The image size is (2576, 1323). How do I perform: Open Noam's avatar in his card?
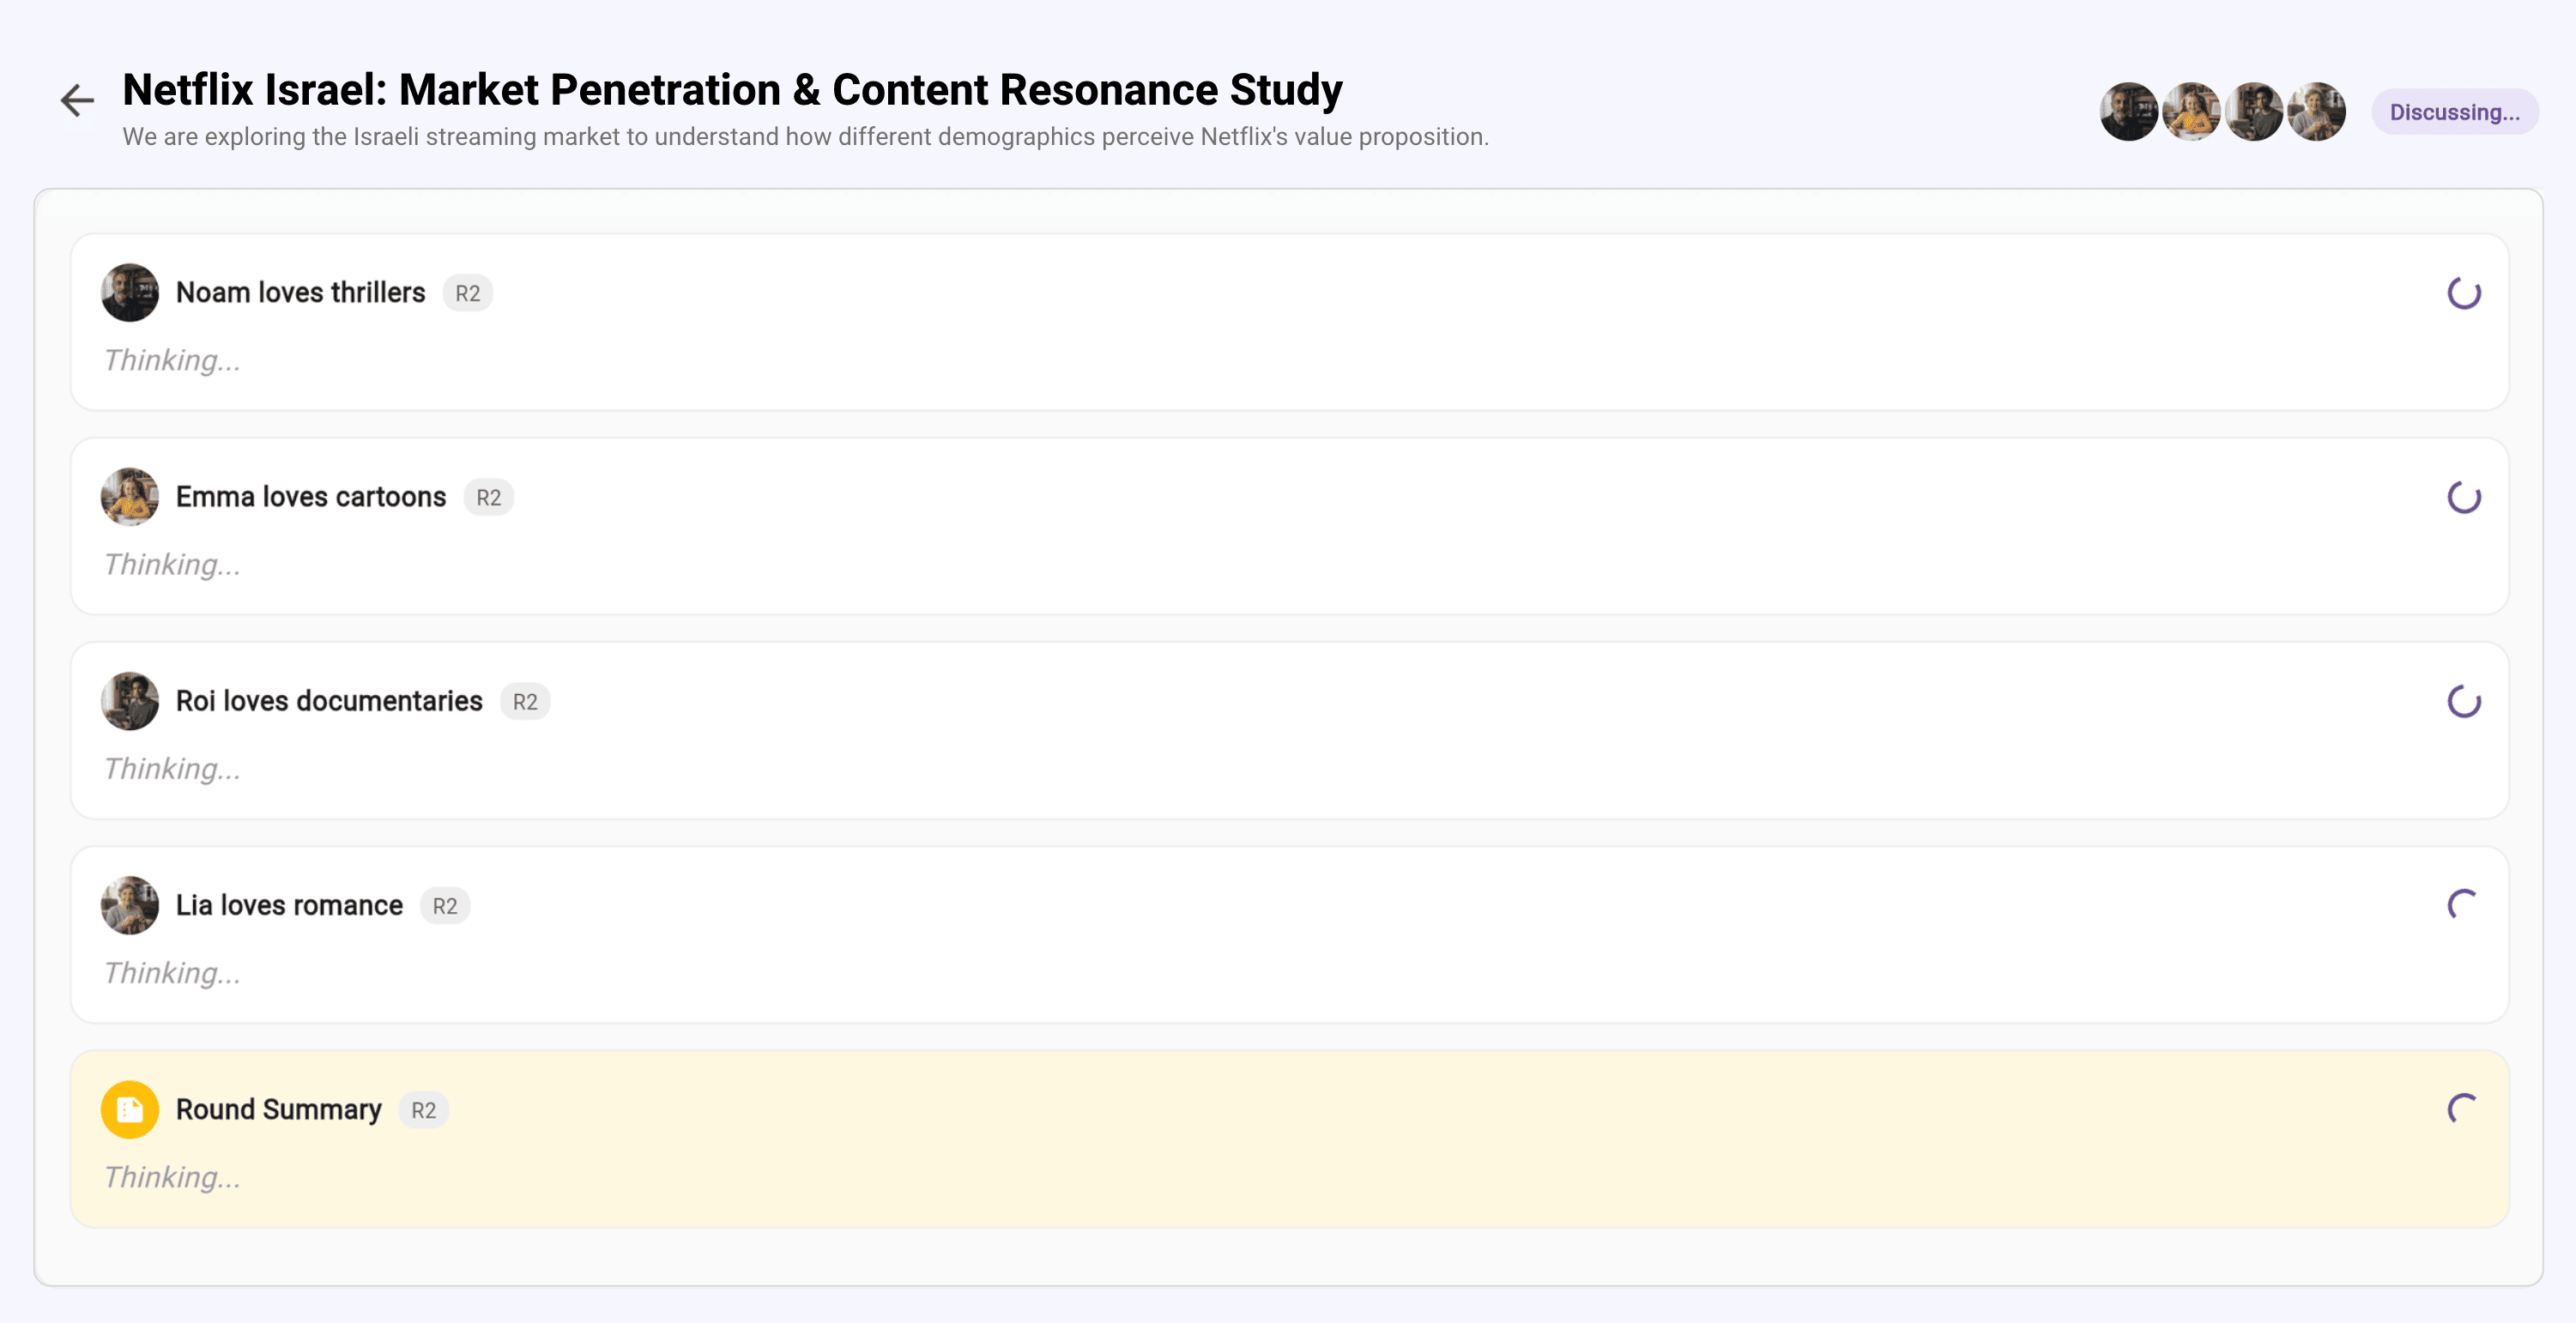point(130,293)
